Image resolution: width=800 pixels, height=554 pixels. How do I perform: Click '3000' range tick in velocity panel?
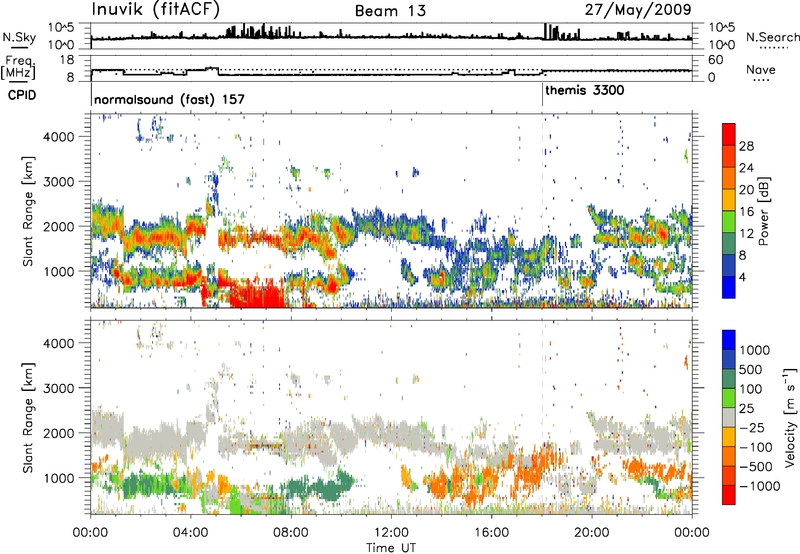58,388
